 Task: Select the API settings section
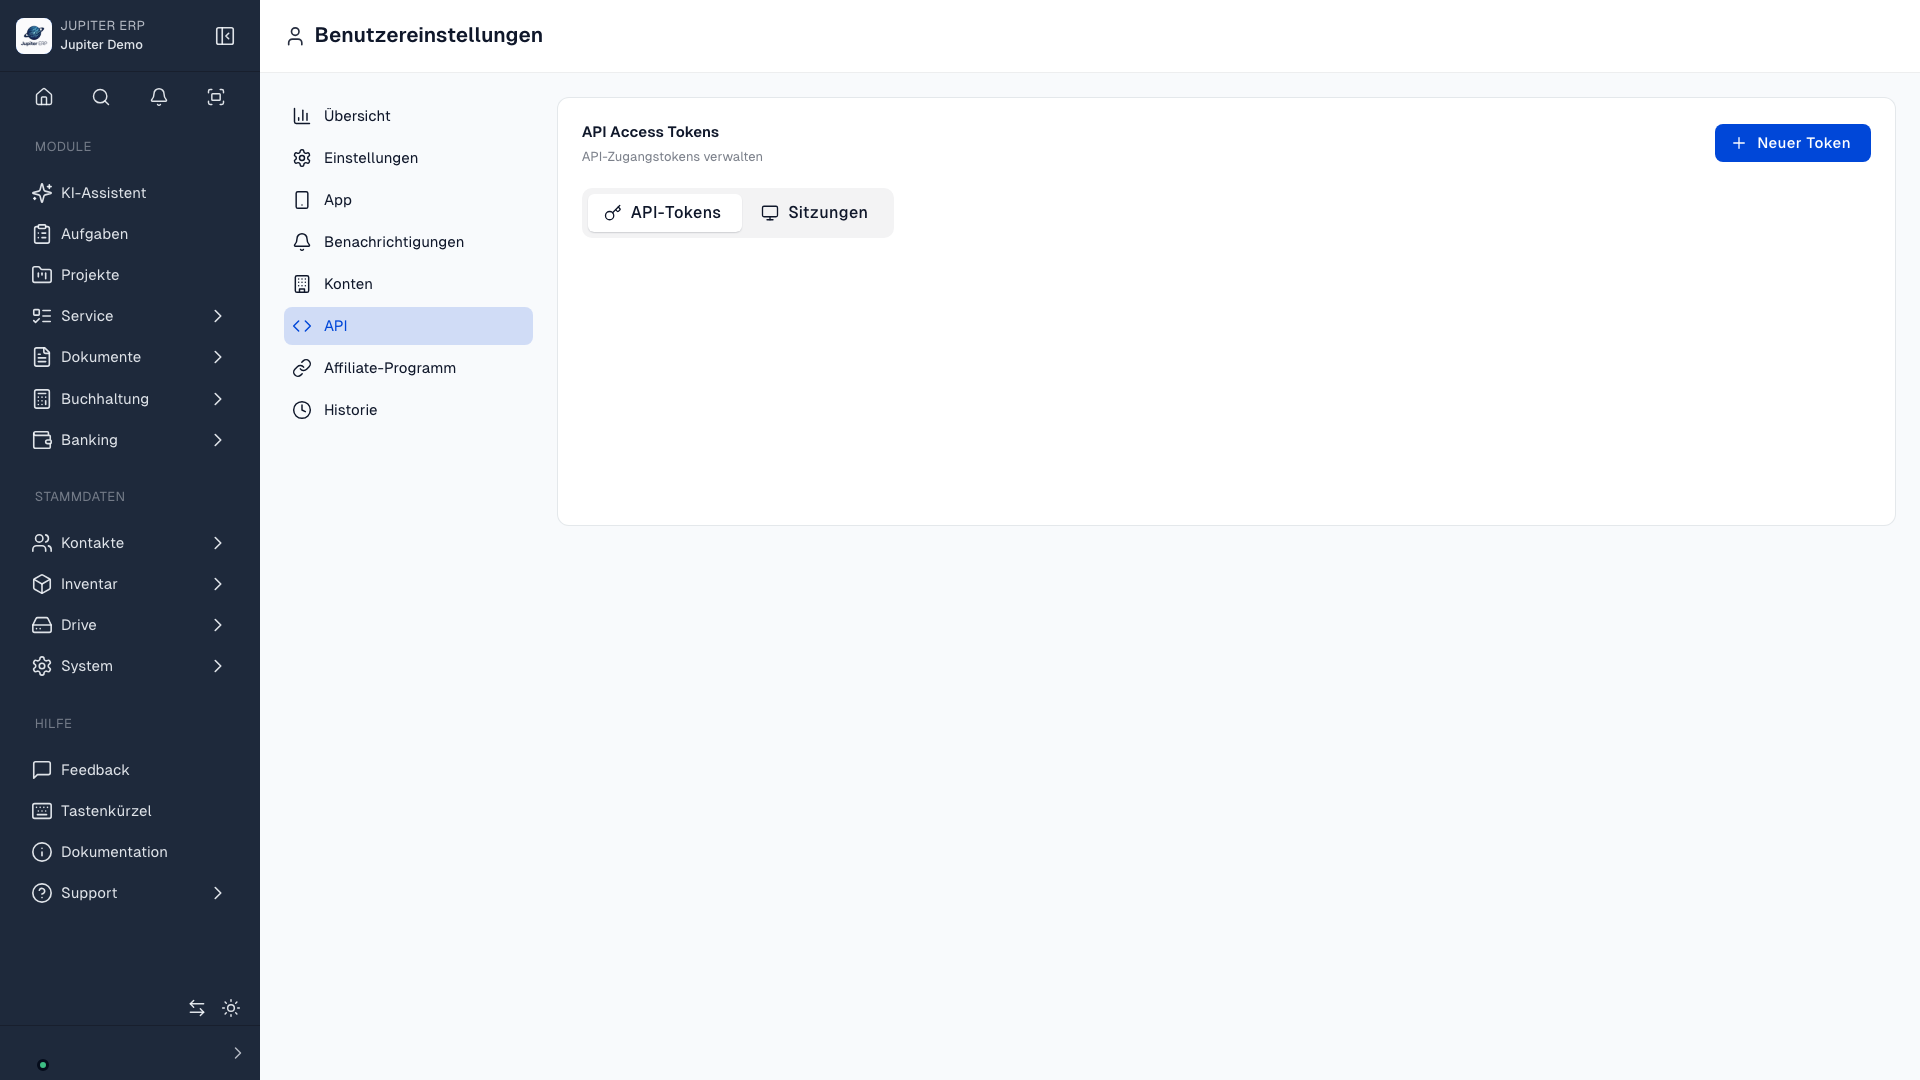pyautogui.click(x=408, y=326)
